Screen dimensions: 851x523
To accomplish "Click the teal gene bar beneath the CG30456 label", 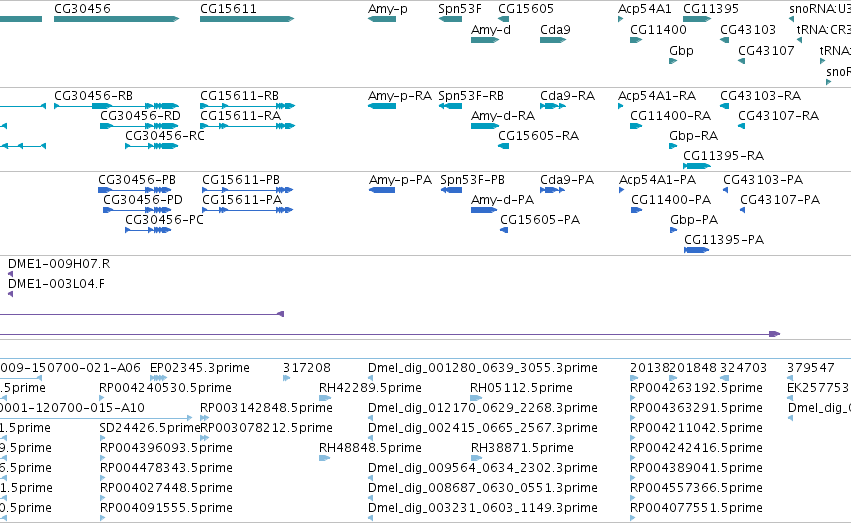I will point(116,19).
